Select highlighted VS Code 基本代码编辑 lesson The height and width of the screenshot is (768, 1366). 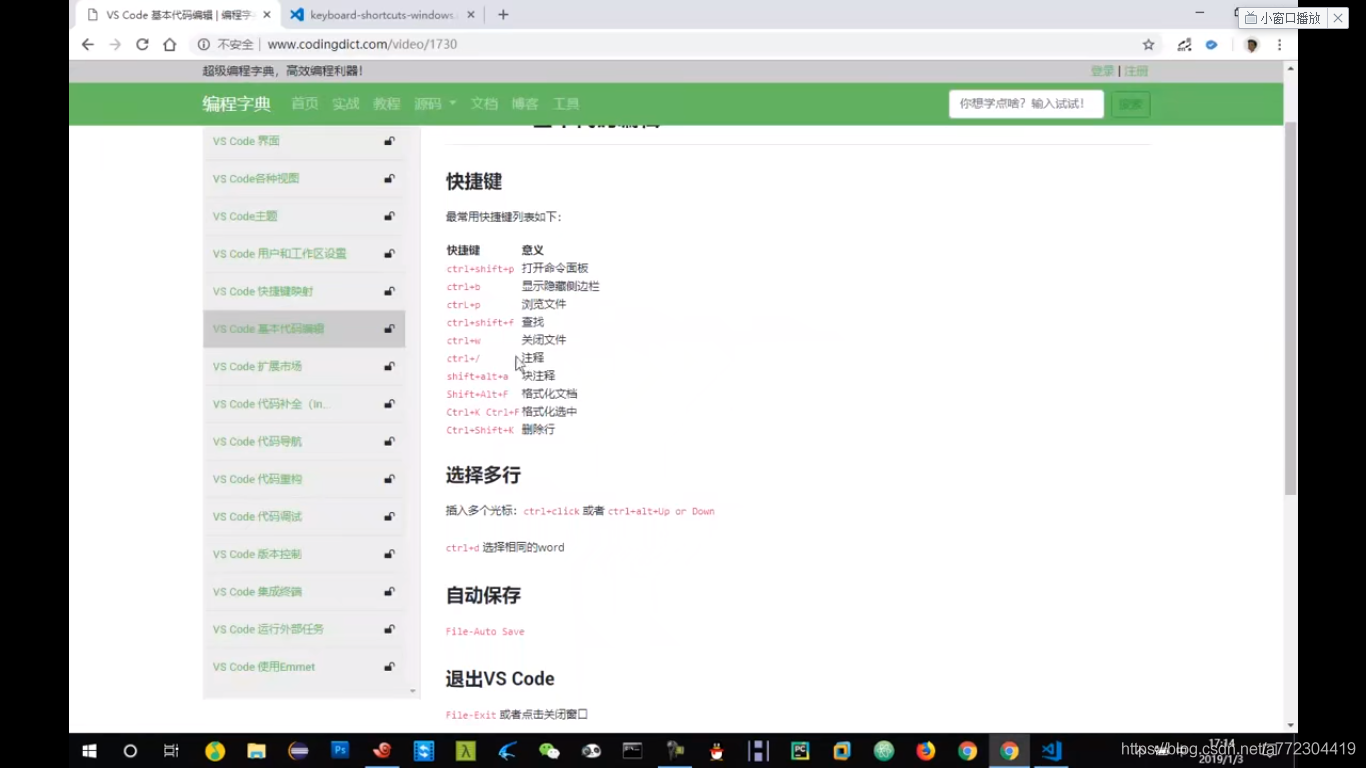pyautogui.click(x=304, y=329)
